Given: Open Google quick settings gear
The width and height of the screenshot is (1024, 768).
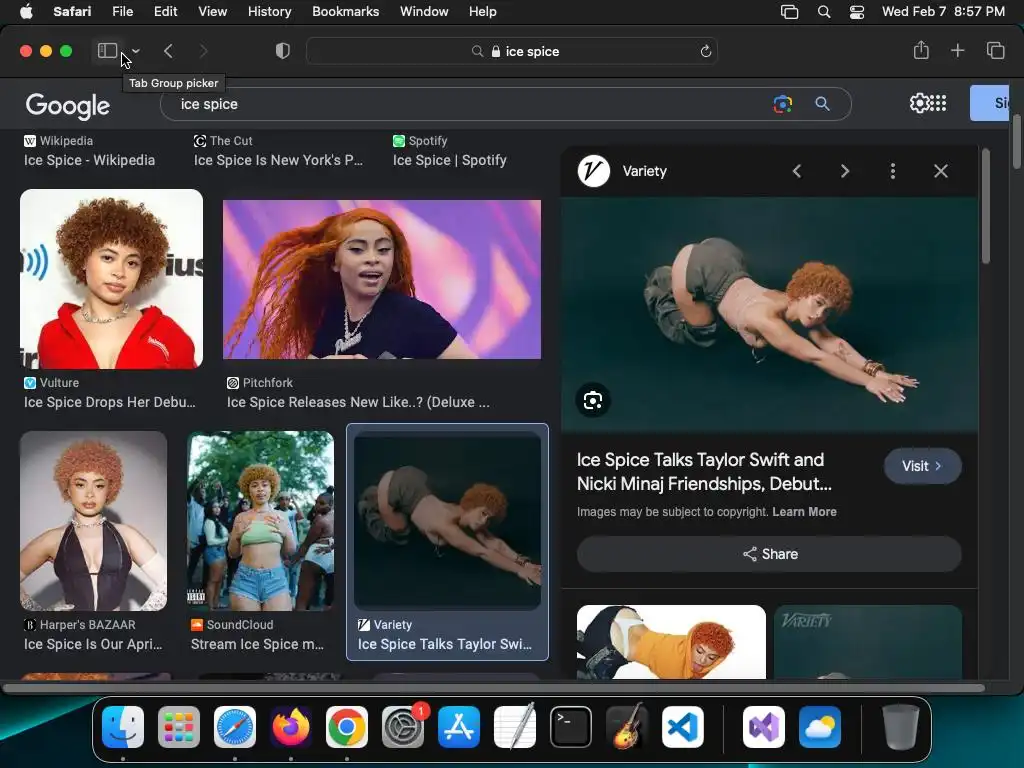Looking at the screenshot, I should click(x=919, y=103).
